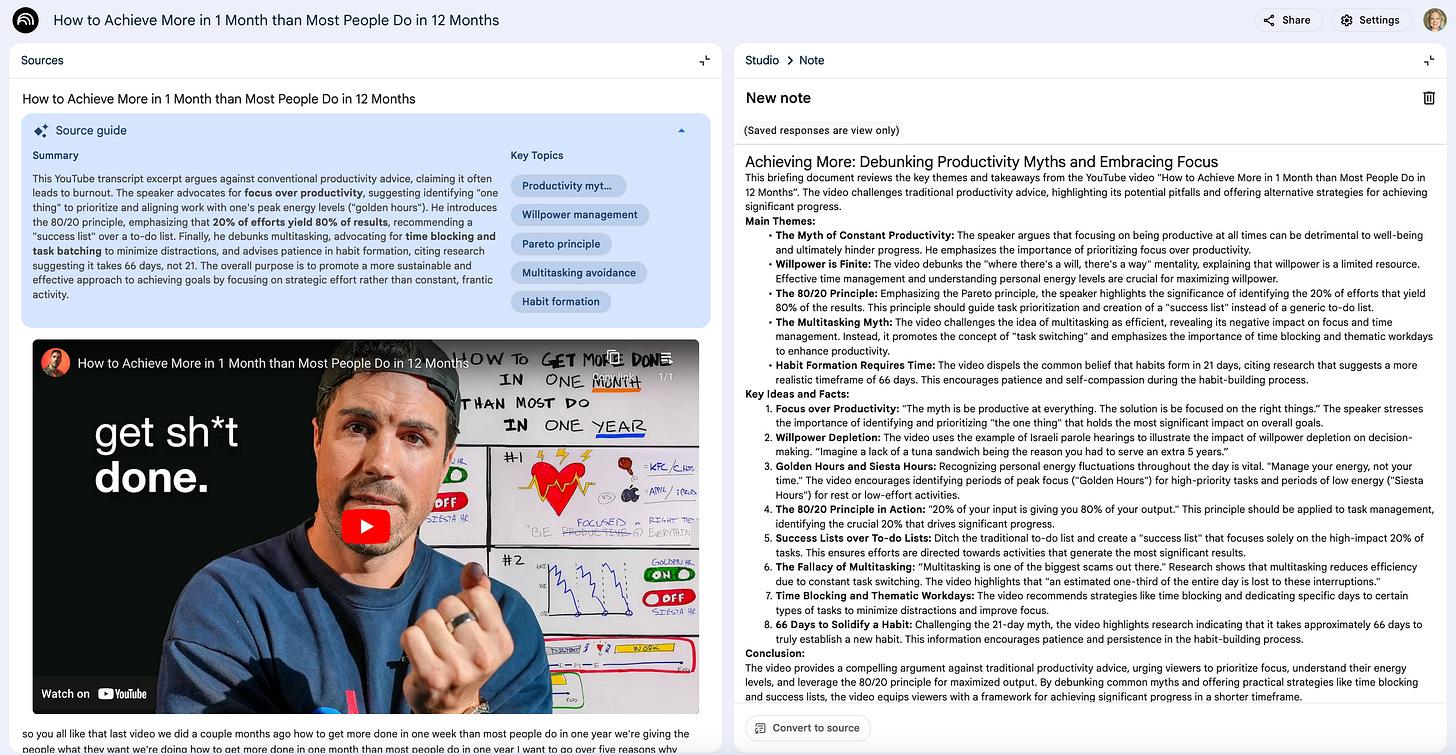Click the Main Themes heading
The height and width of the screenshot is (755, 1456).
(x=780, y=221)
